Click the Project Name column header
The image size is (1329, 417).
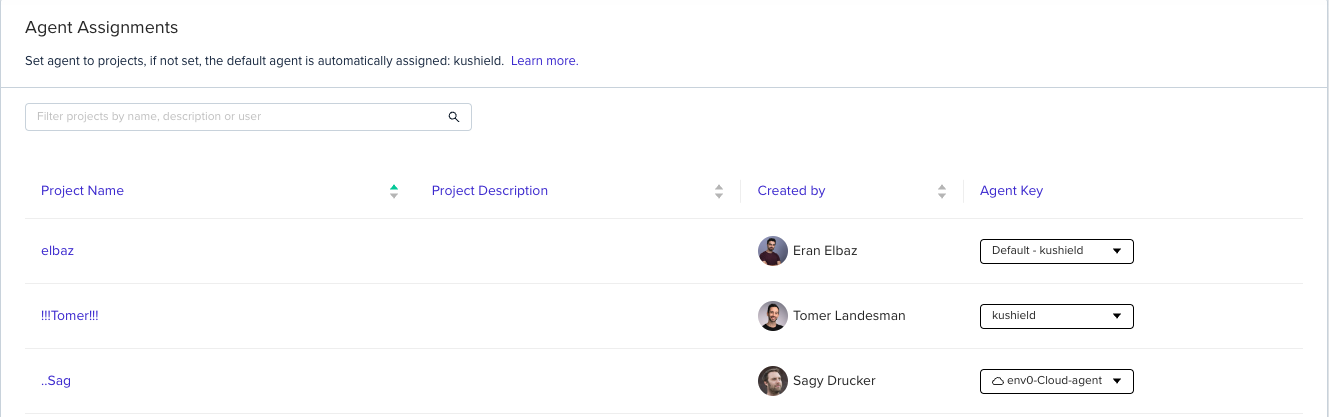[x=82, y=191]
